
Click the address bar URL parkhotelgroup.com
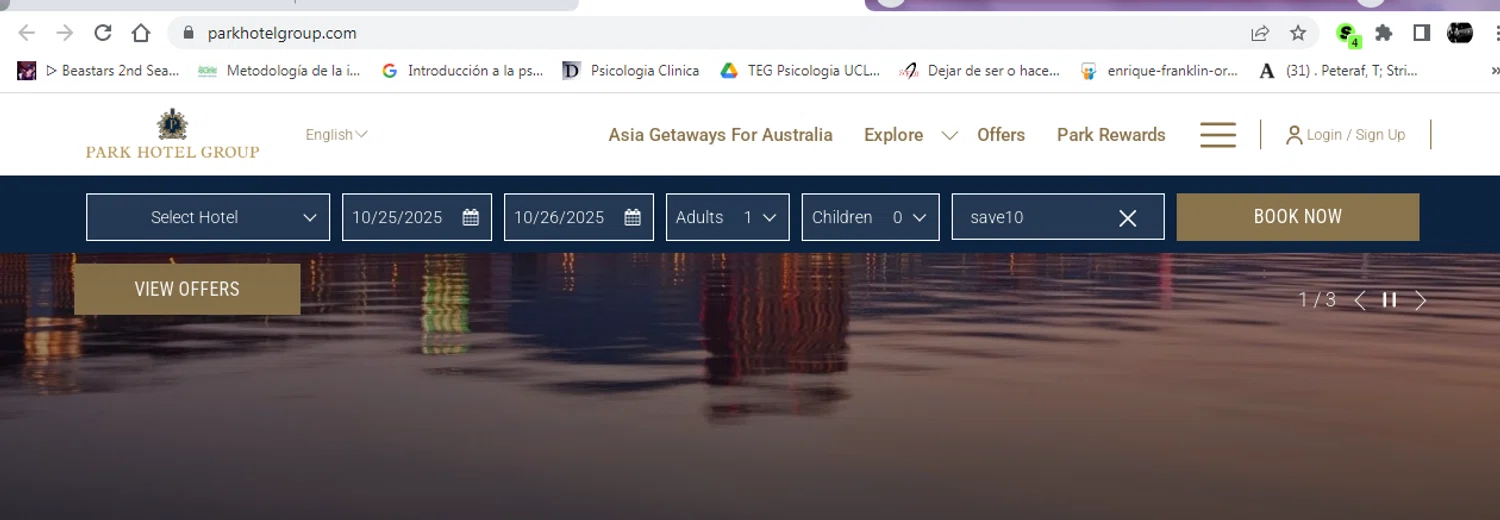282,33
